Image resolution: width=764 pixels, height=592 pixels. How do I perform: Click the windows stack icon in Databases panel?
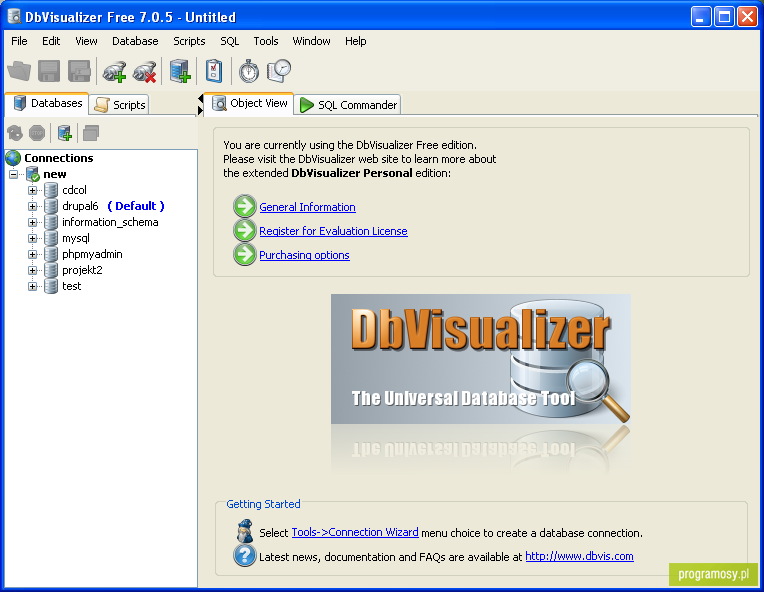[x=91, y=133]
